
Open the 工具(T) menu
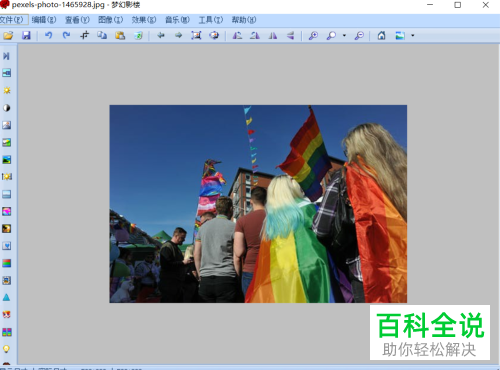pos(211,20)
